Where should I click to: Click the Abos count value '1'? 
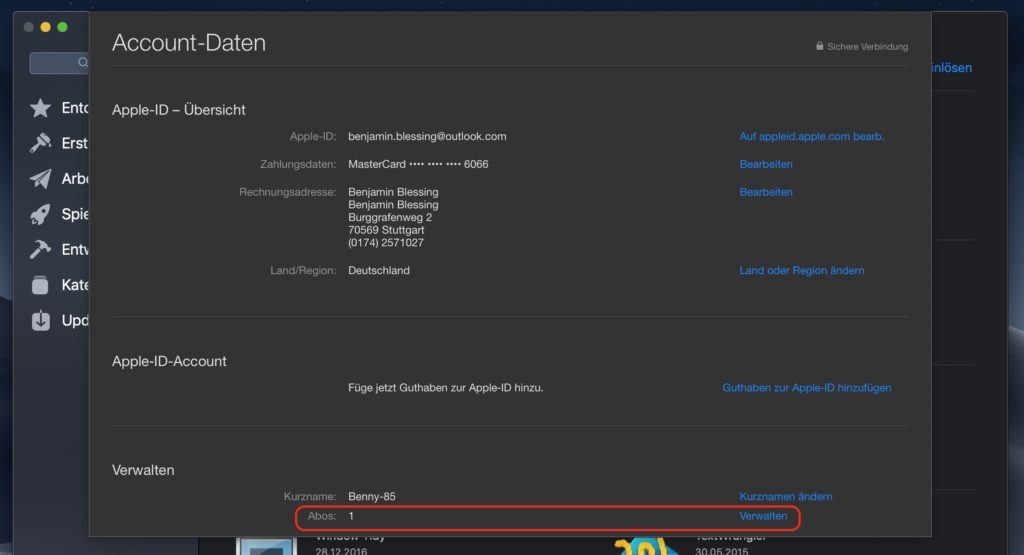[351, 516]
